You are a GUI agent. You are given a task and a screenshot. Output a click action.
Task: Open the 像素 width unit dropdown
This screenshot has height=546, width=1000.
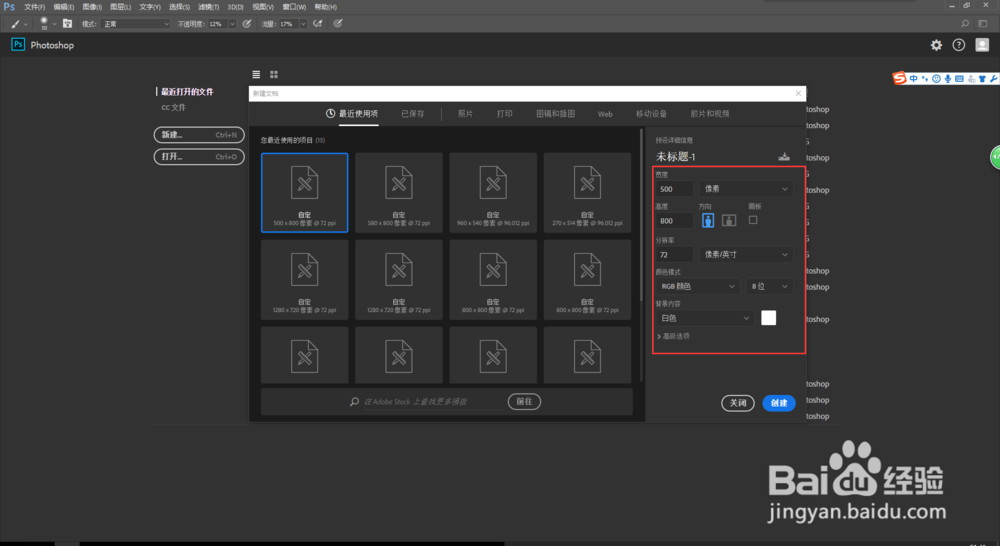click(x=746, y=189)
